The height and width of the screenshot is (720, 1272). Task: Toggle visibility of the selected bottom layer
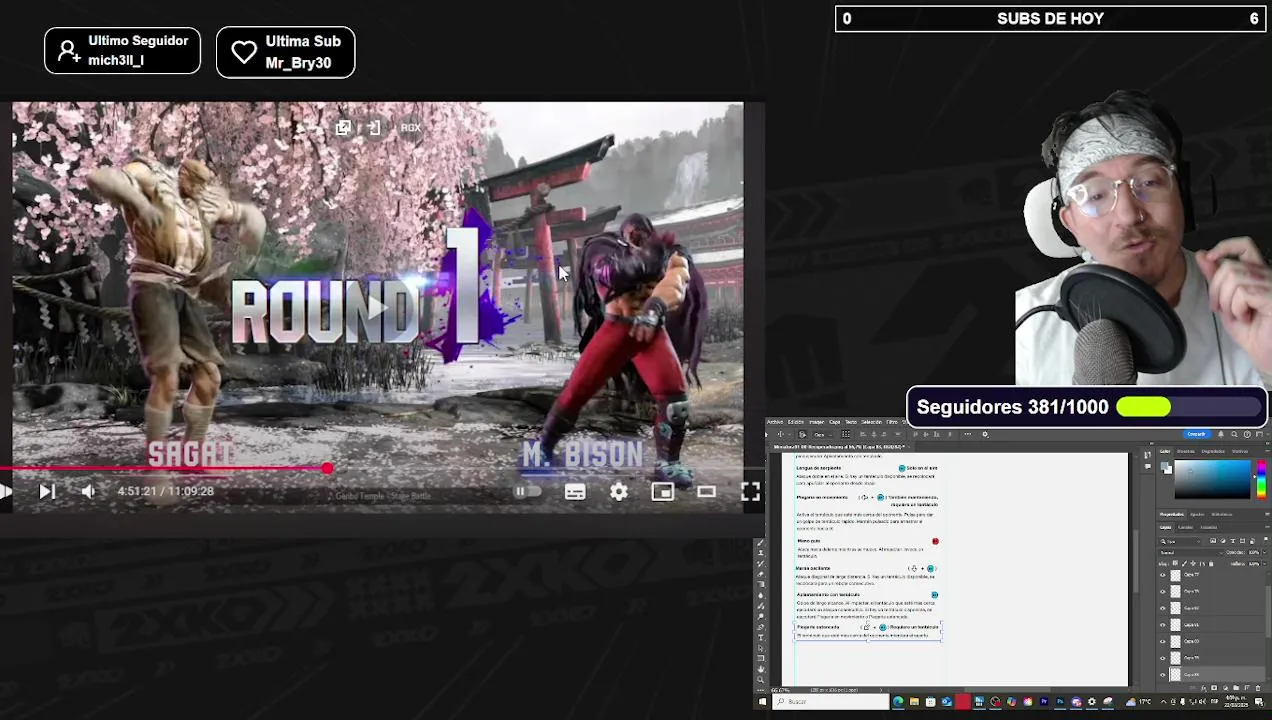pos(1163,675)
